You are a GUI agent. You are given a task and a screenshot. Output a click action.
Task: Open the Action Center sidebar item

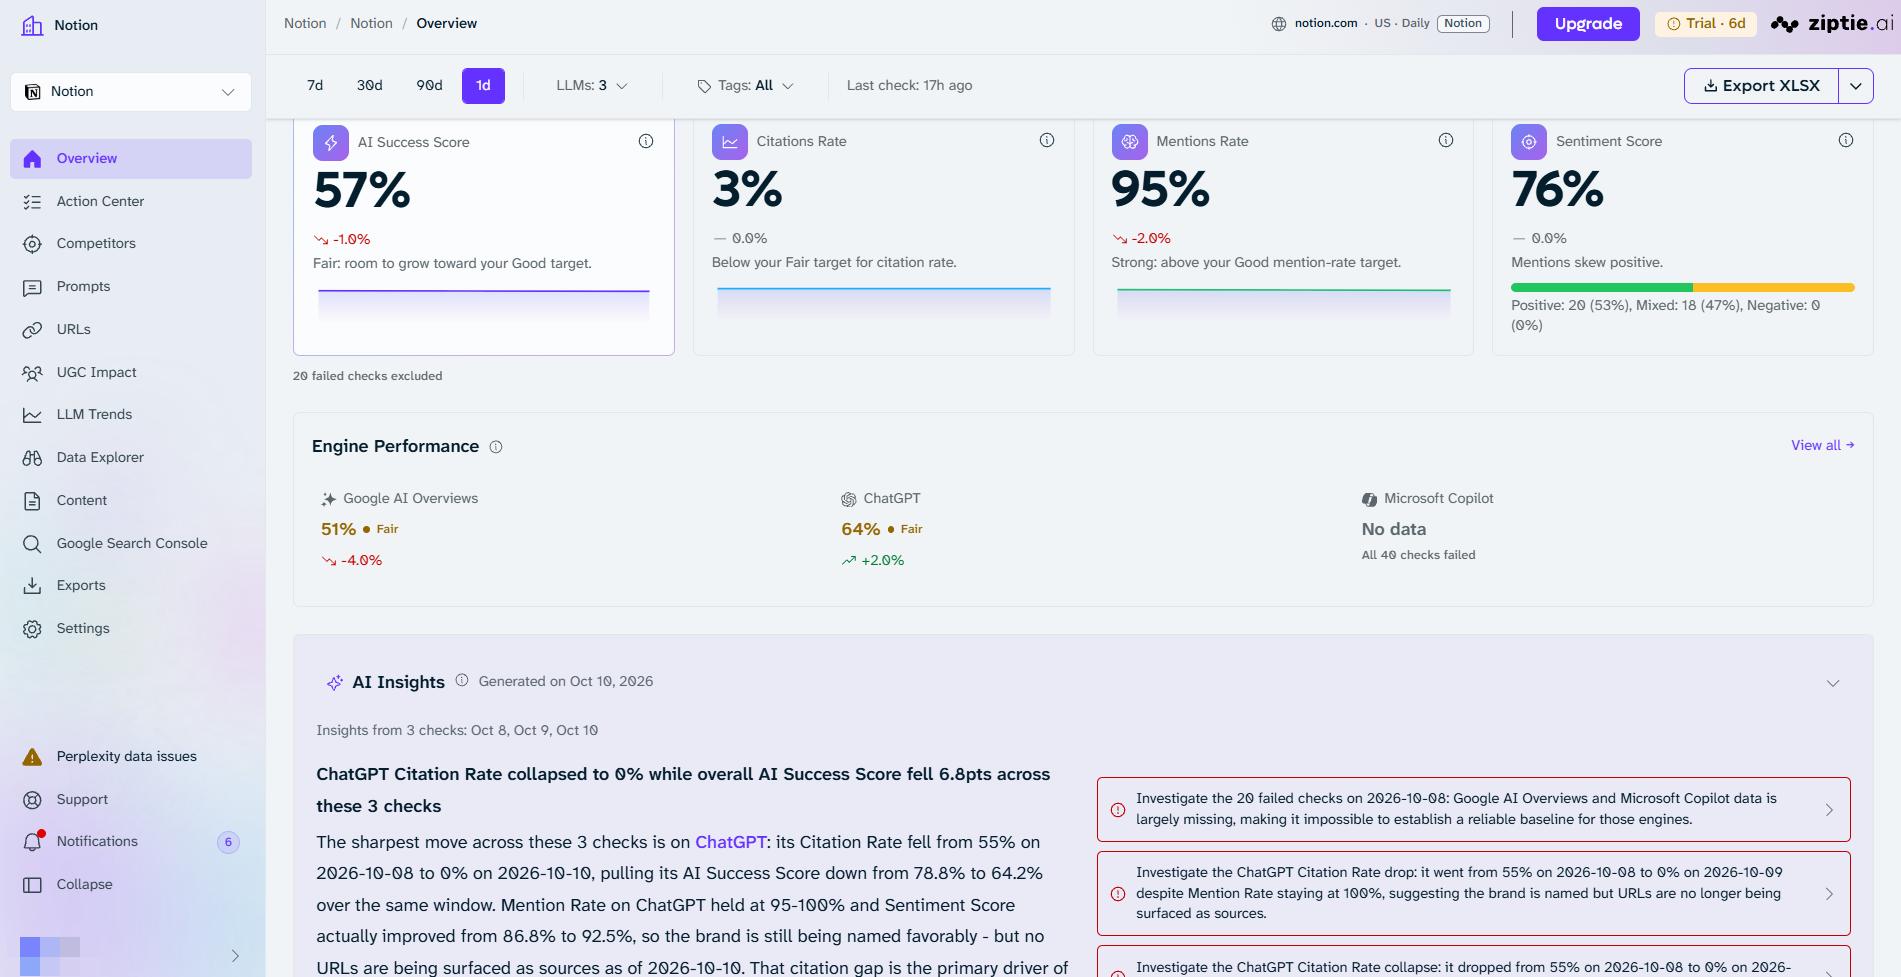tap(130, 201)
